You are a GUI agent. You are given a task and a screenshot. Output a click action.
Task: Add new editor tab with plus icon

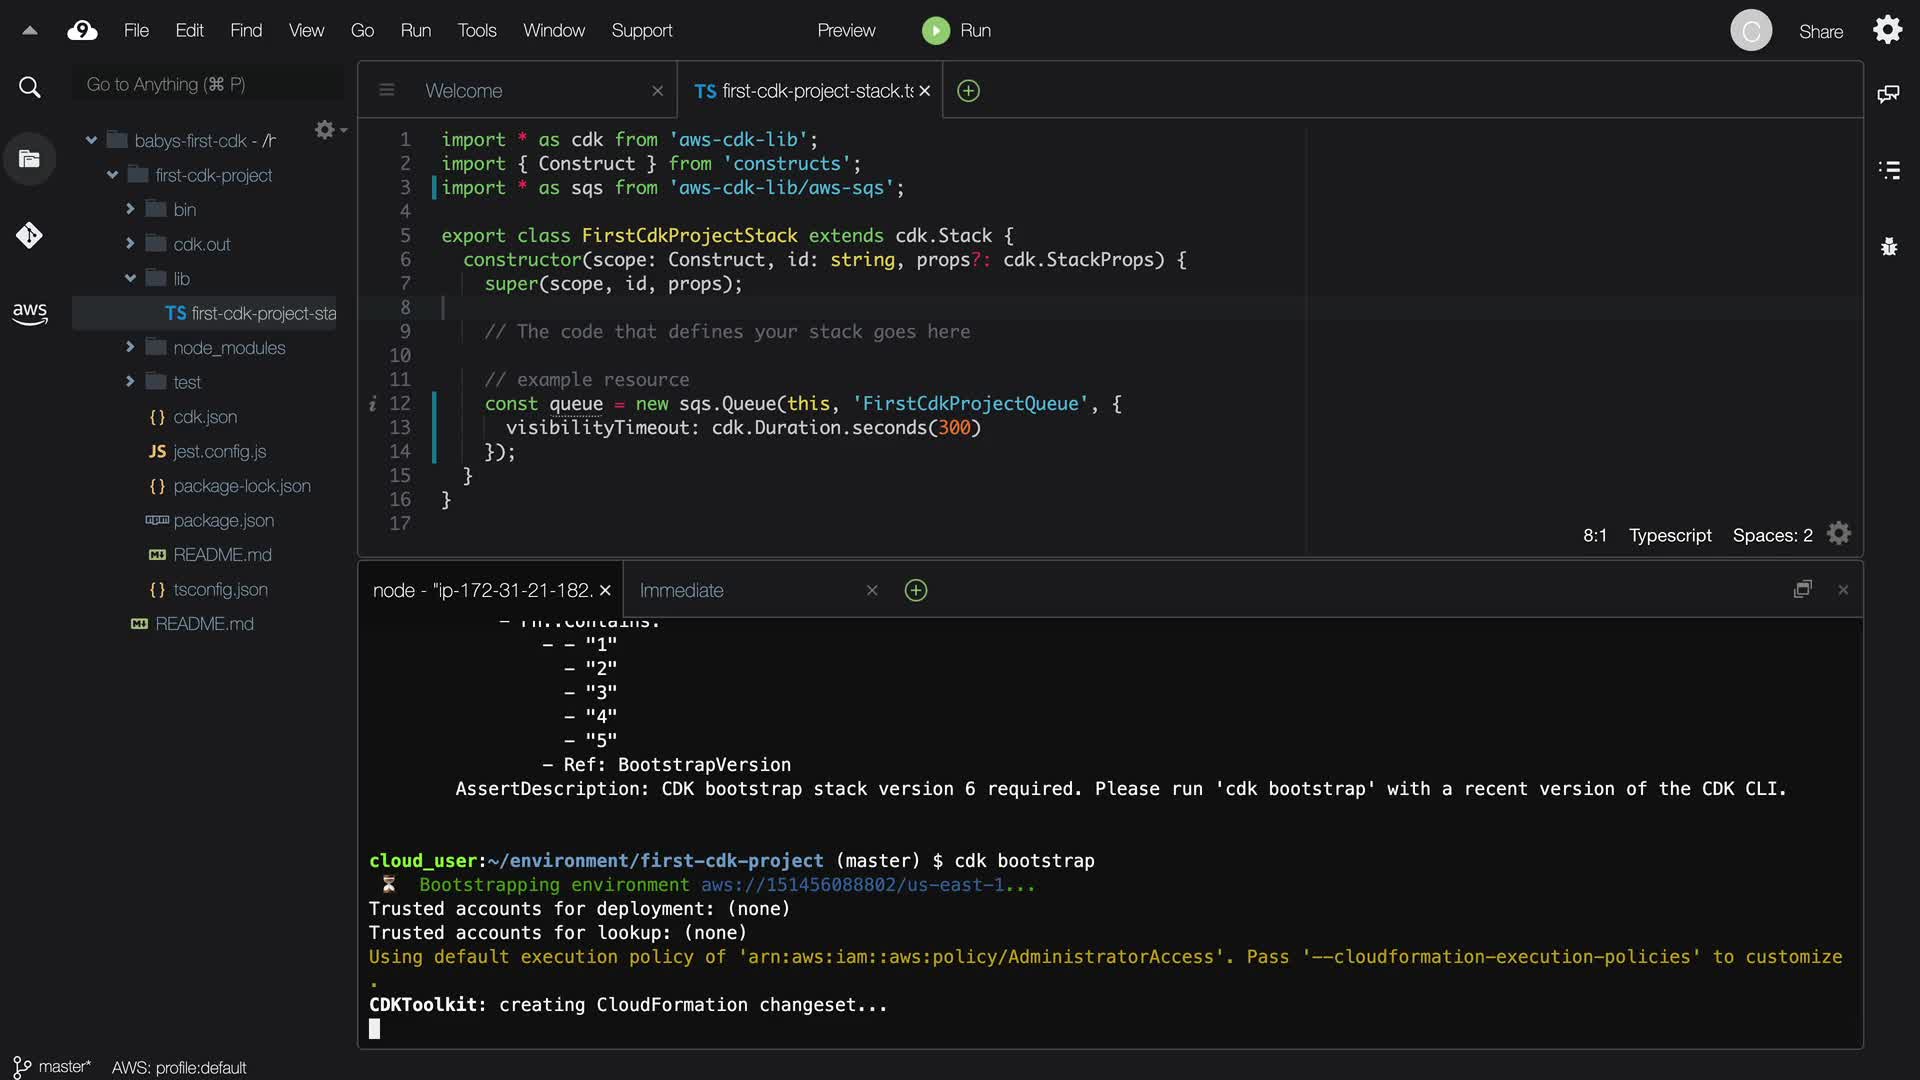tap(968, 91)
